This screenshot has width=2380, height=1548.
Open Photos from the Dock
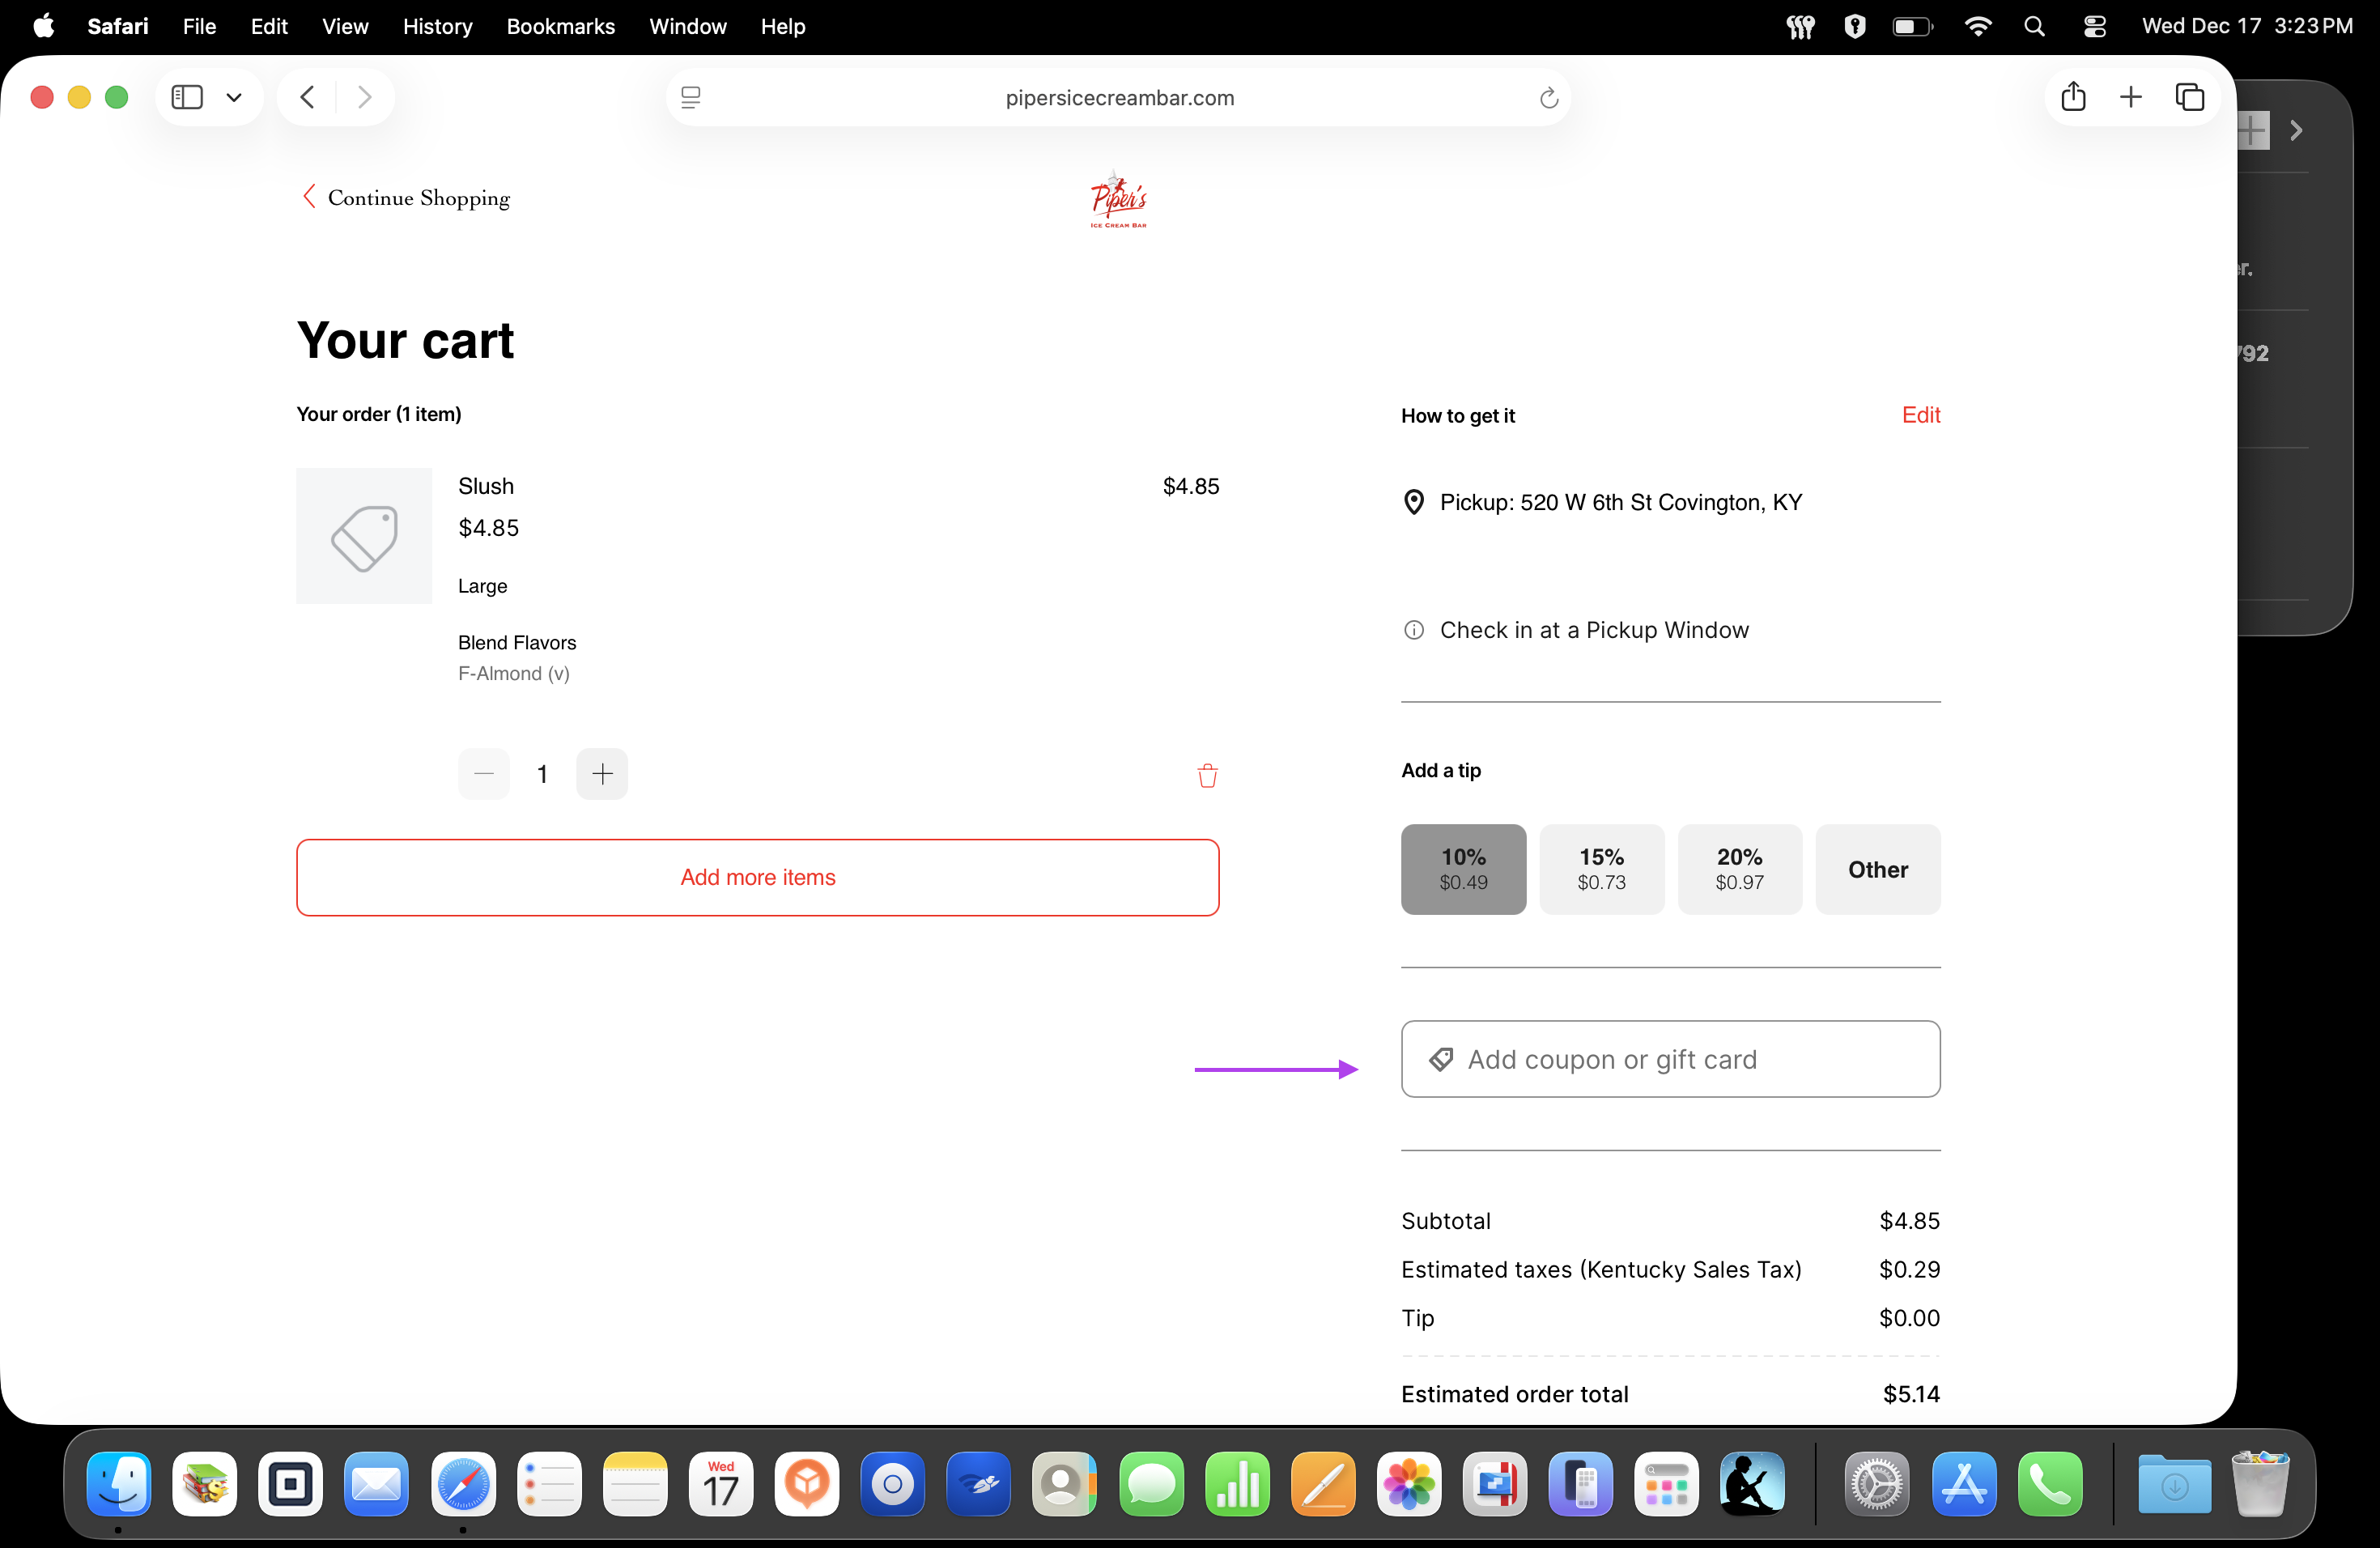1409,1483
